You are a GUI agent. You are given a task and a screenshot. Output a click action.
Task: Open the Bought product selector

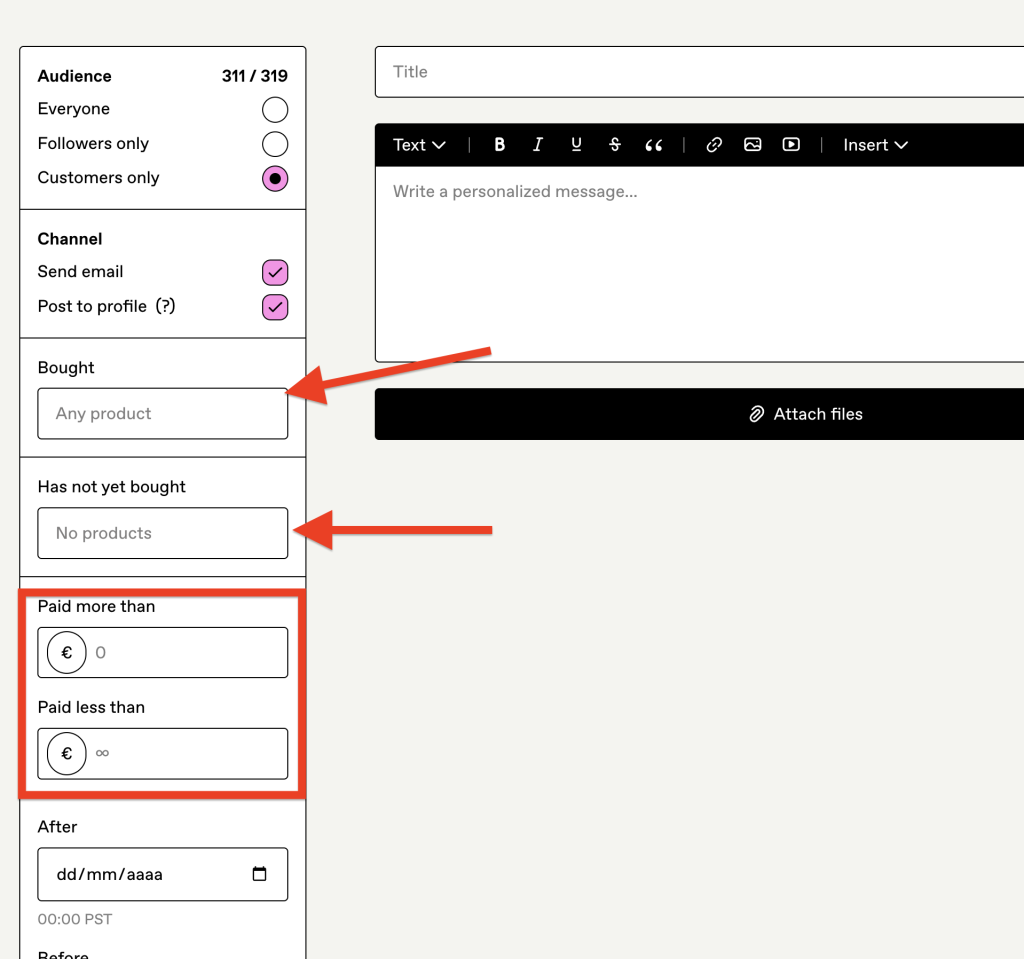162,414
